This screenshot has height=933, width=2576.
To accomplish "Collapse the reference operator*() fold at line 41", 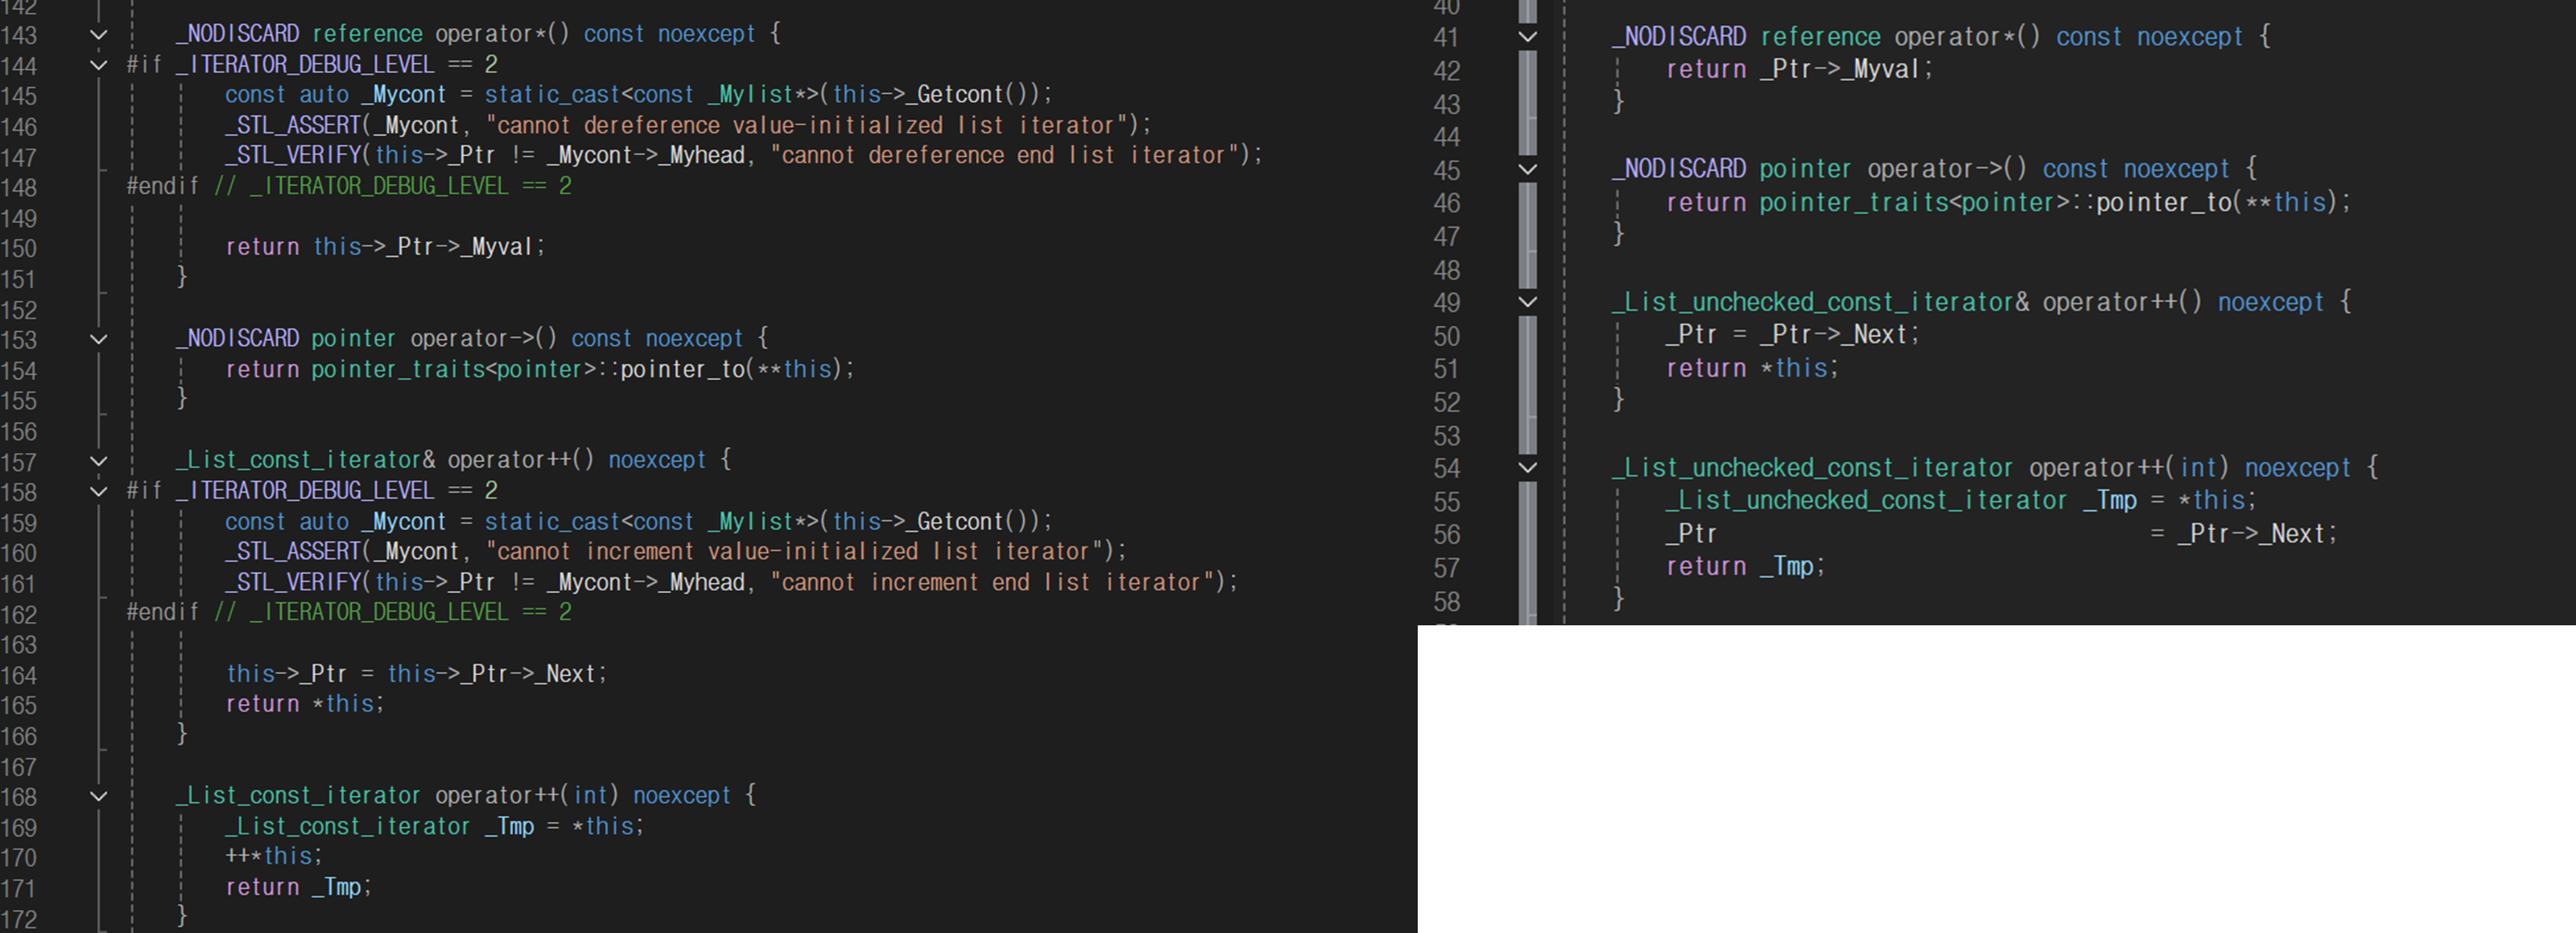I will 1527,36.
